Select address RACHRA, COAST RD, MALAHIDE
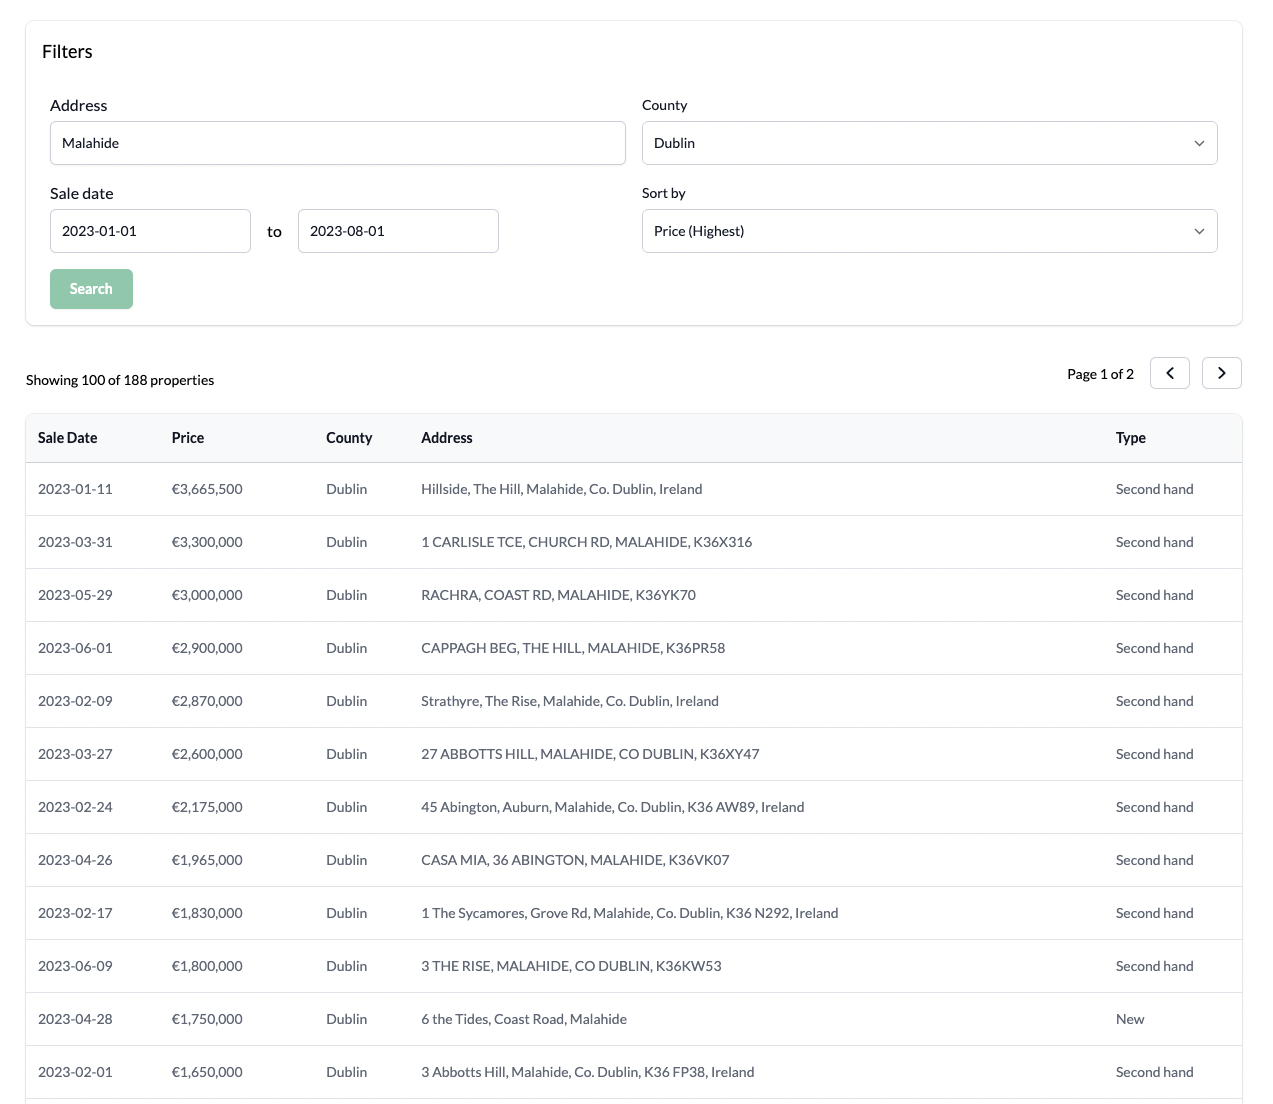The width and height of the screenshot is (1273, 1104). [x=559, y=595]
